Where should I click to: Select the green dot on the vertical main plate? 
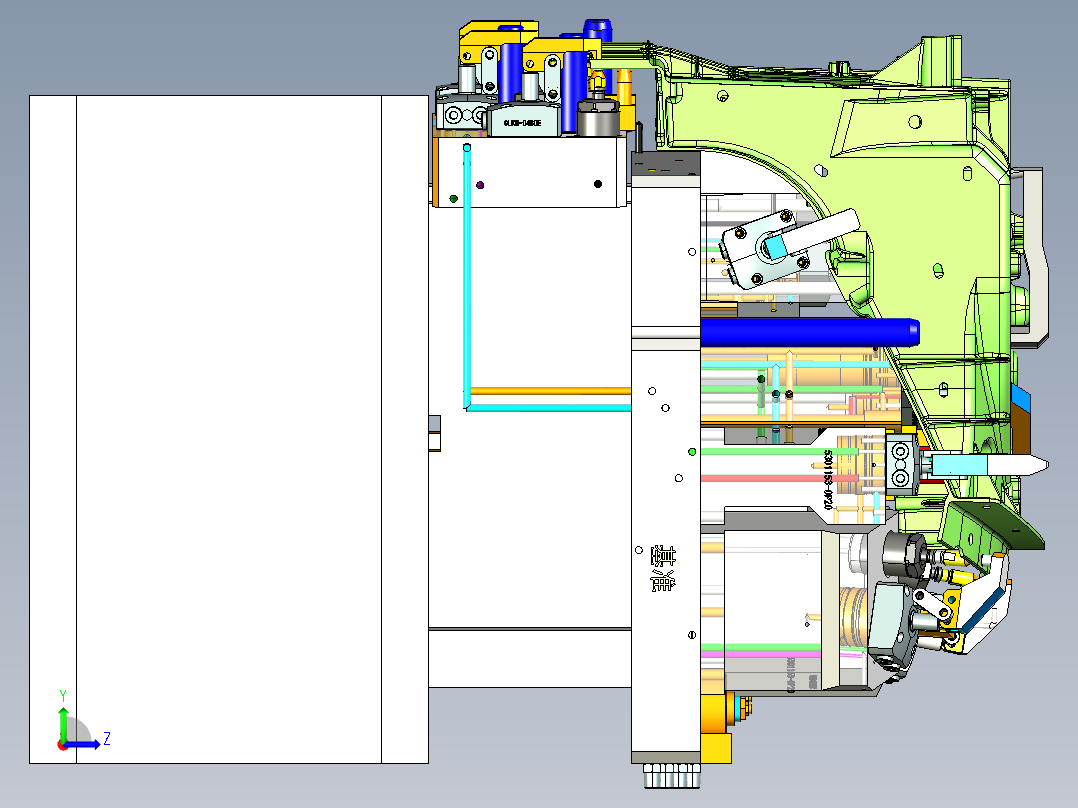(x=692, y=452)
